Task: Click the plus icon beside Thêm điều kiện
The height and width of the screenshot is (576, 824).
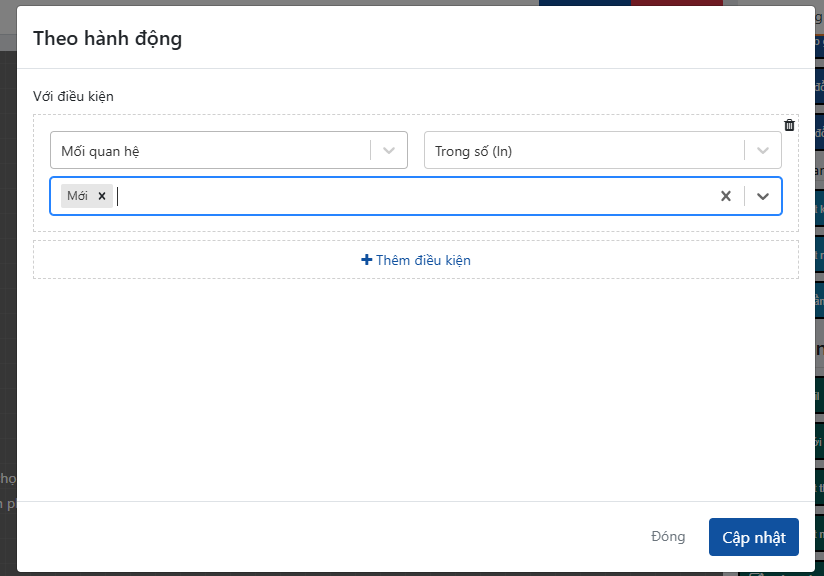Action: 366,260
